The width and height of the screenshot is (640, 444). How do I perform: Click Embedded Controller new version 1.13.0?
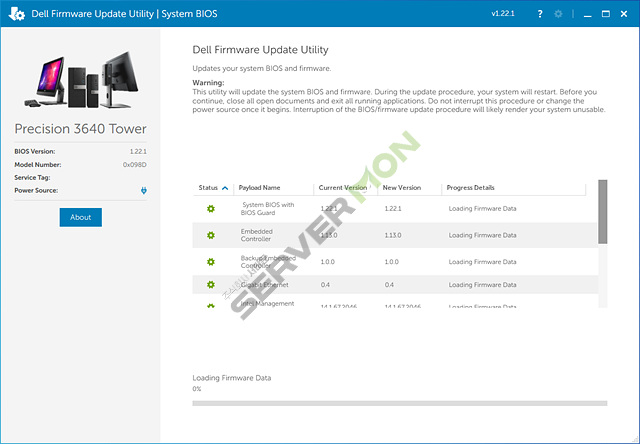pyautogui.click(x=393, y=235)
